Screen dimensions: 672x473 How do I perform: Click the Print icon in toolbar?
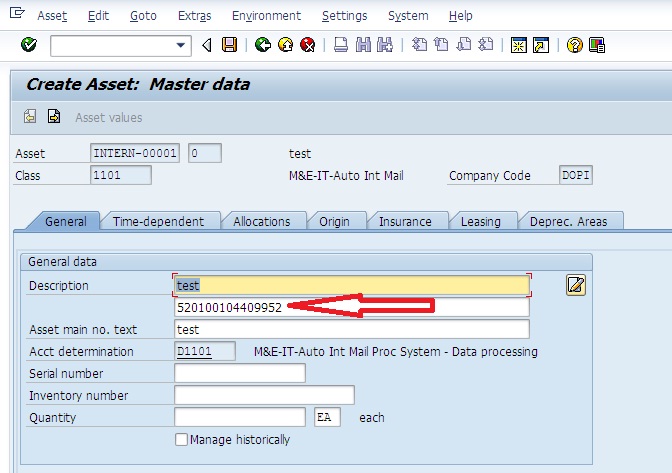341,45
